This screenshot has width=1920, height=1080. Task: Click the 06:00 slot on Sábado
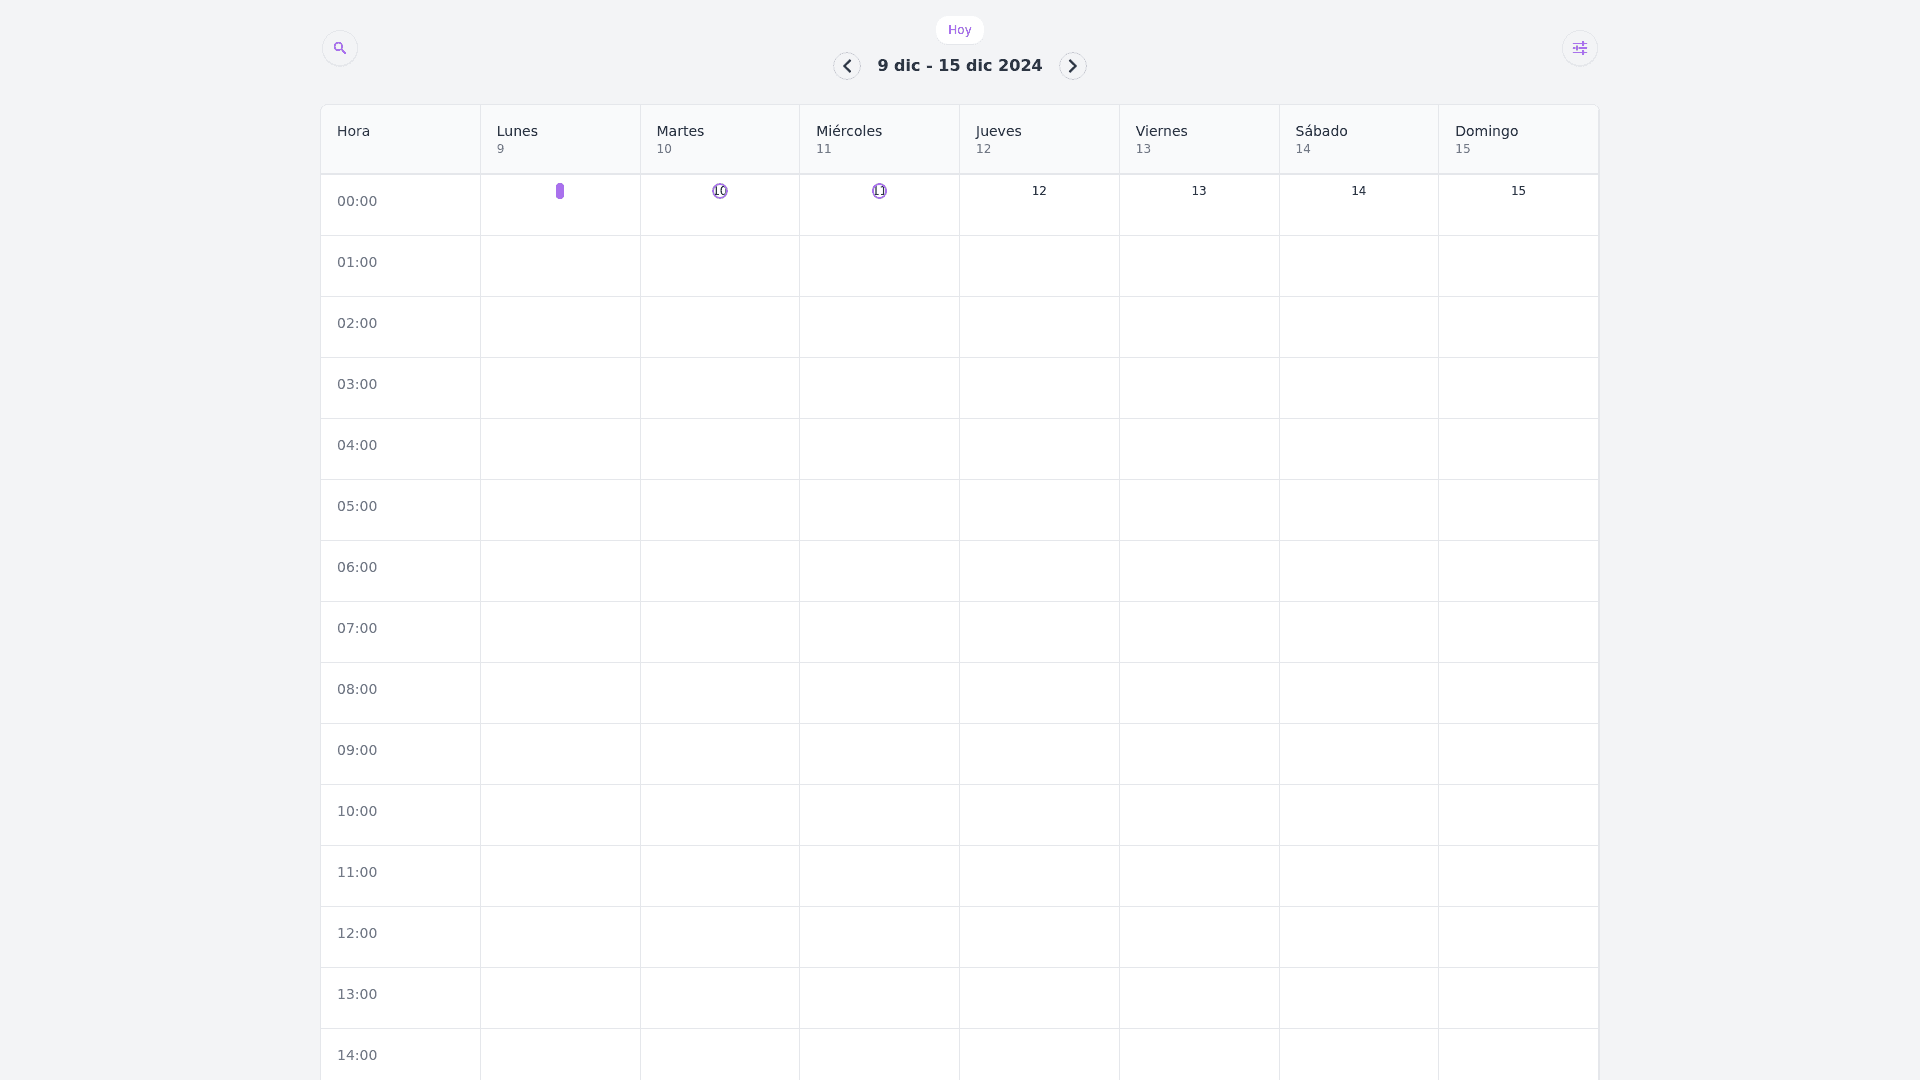[x=1358, y=571]
